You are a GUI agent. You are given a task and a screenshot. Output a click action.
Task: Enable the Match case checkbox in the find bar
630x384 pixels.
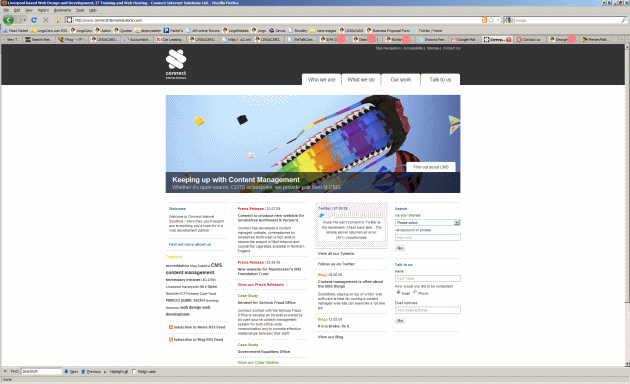pos(135,372)
